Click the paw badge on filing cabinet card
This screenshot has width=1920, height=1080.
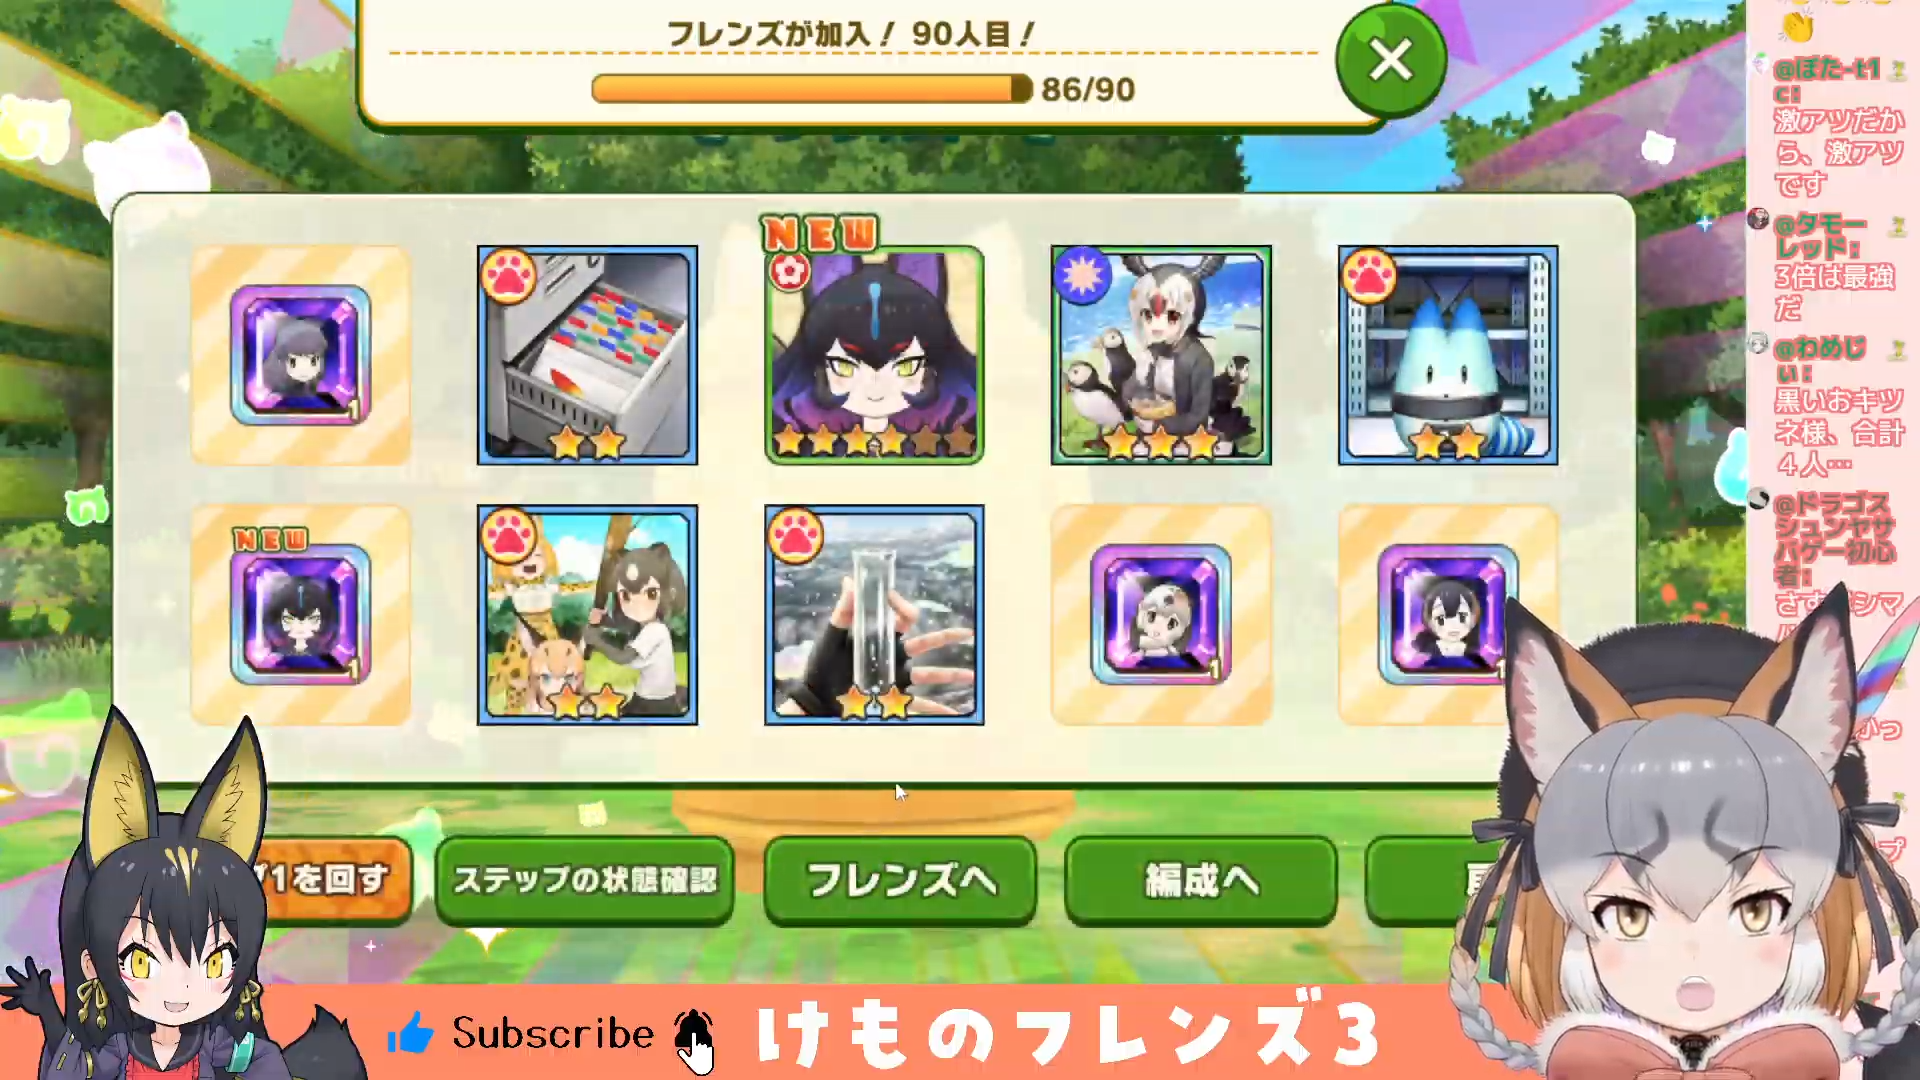pos(508,277)
